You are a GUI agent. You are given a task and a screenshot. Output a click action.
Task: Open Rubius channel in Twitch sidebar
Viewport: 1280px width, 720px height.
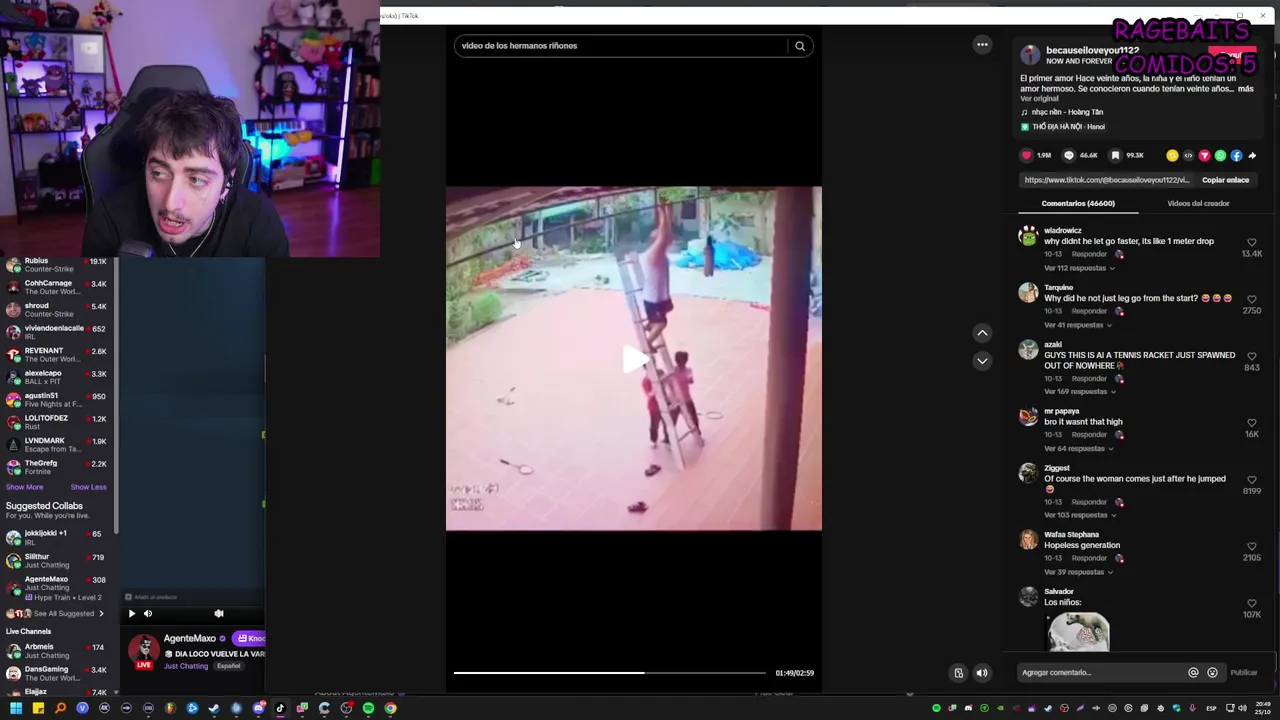[56, 265]
